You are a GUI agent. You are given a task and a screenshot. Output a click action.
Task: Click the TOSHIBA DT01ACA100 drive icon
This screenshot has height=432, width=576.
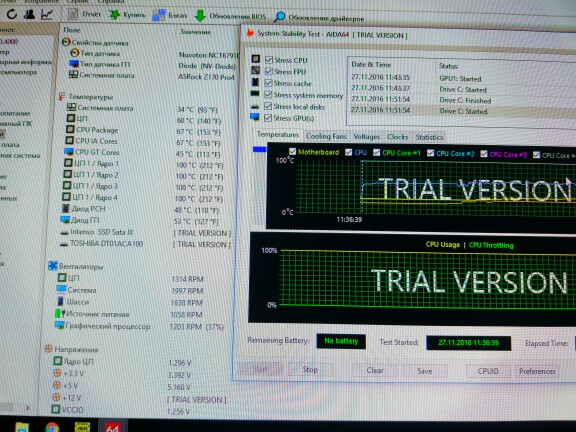[x=64, y=244]
